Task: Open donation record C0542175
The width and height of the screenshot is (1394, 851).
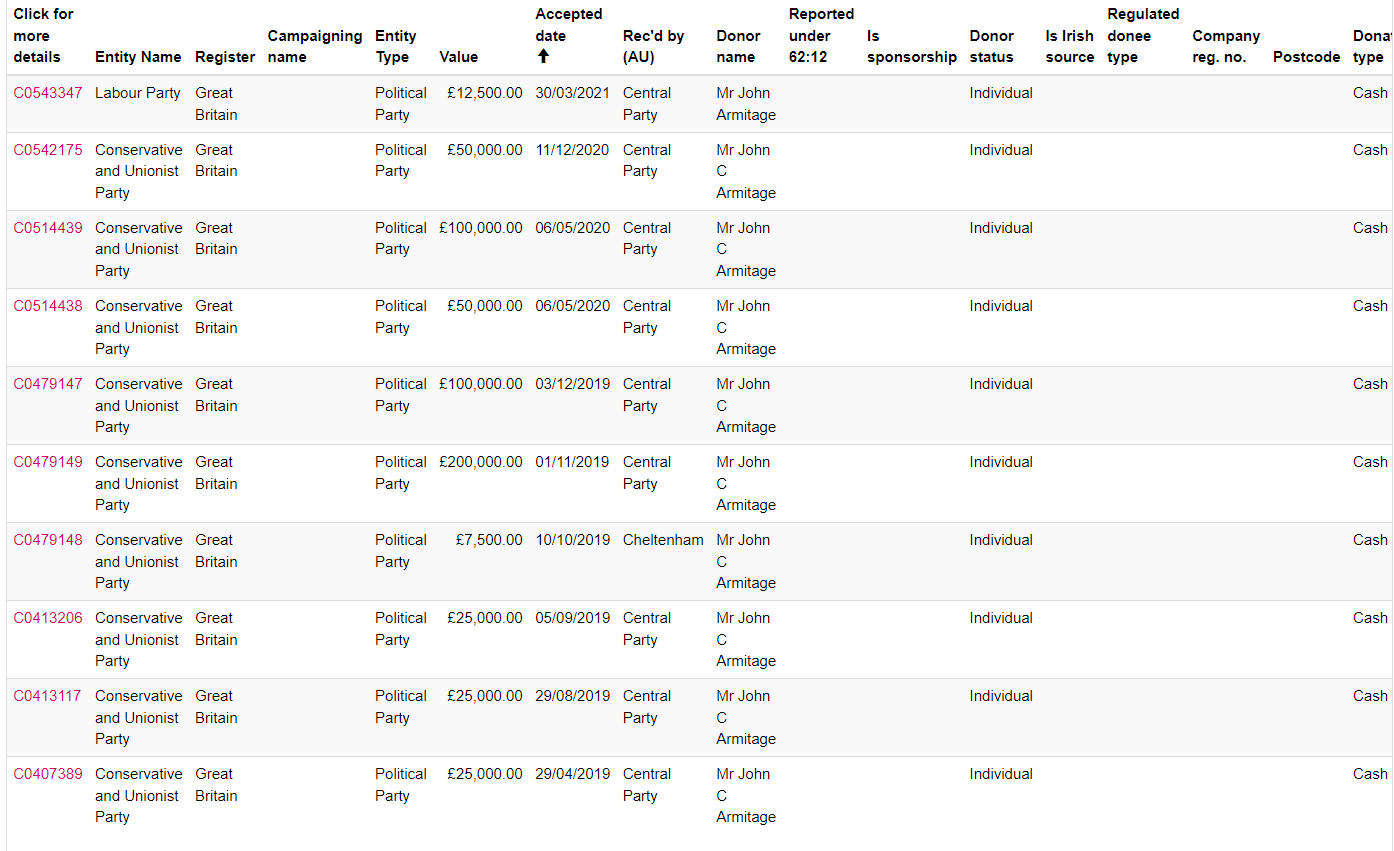Action: pos(48,150)
